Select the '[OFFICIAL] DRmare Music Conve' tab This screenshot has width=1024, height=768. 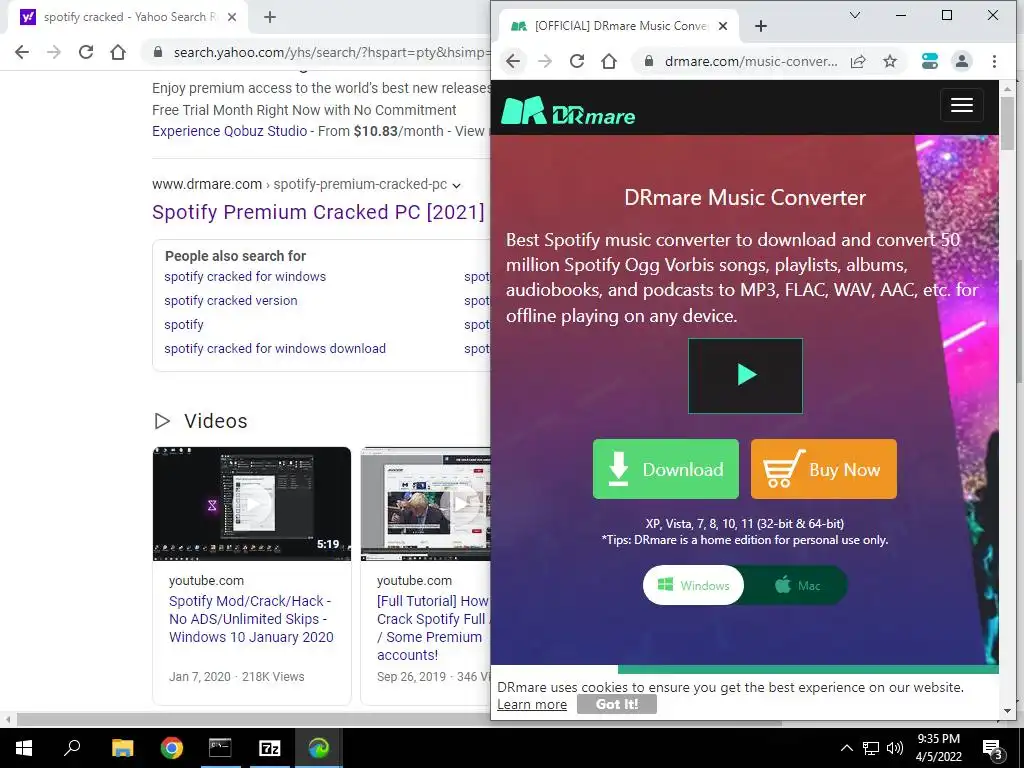(x=618, y=26)
